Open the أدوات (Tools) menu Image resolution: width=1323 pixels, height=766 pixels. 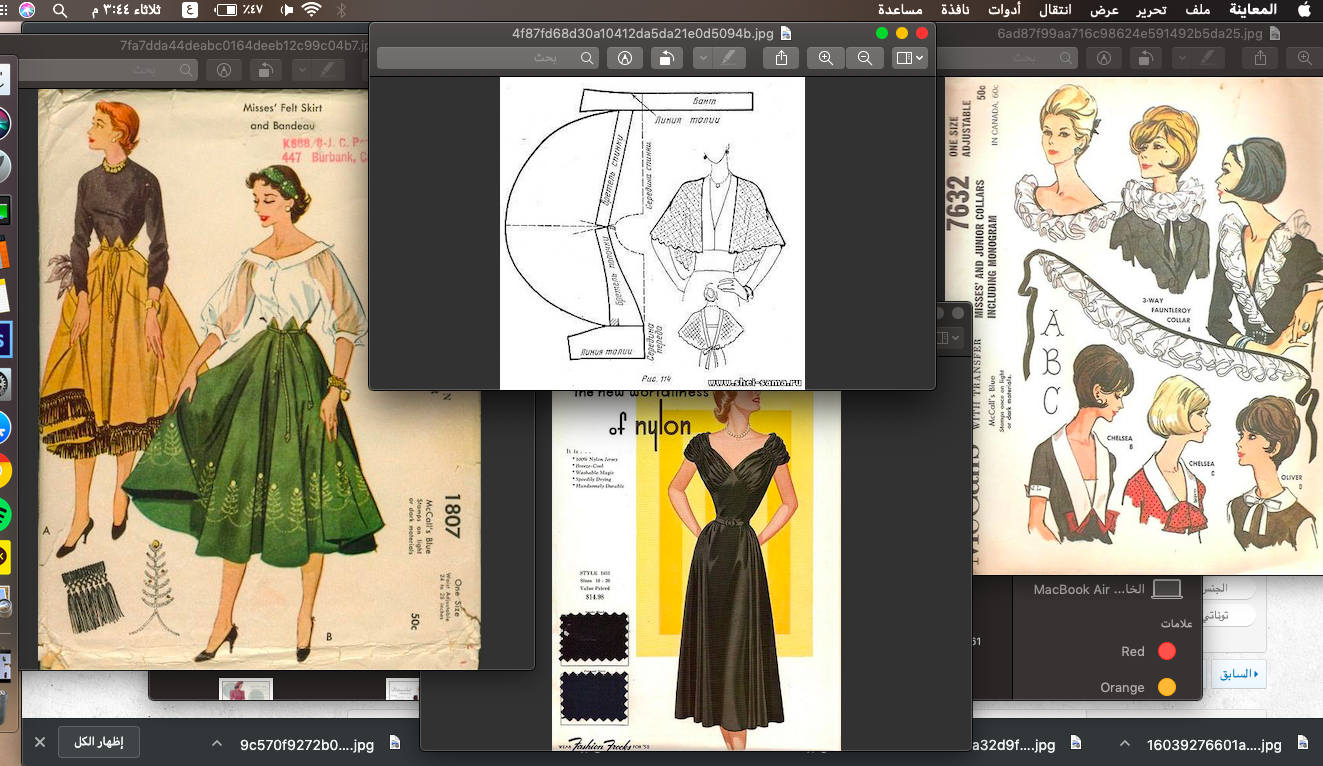1001,10
